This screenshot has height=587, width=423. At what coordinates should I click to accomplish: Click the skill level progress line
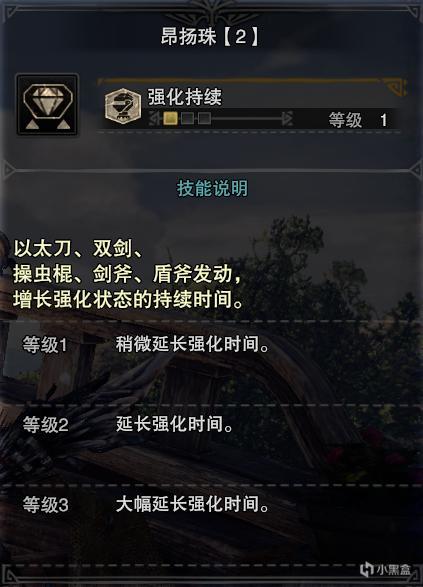click(x=247, y=119)
